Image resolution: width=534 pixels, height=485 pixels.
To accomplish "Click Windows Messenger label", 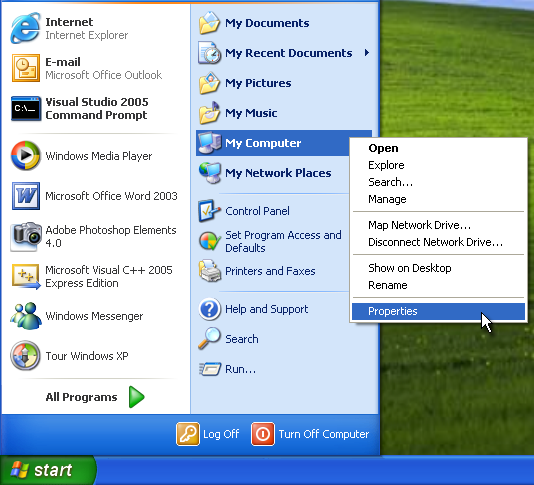I will point(94,316).
